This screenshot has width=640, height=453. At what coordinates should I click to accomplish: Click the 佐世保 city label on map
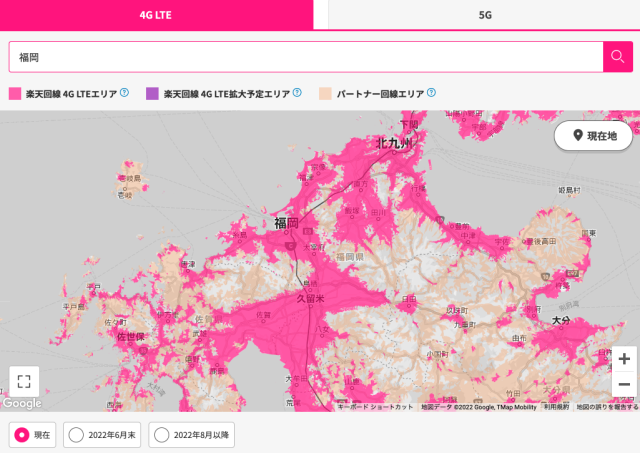click(131, 337)
